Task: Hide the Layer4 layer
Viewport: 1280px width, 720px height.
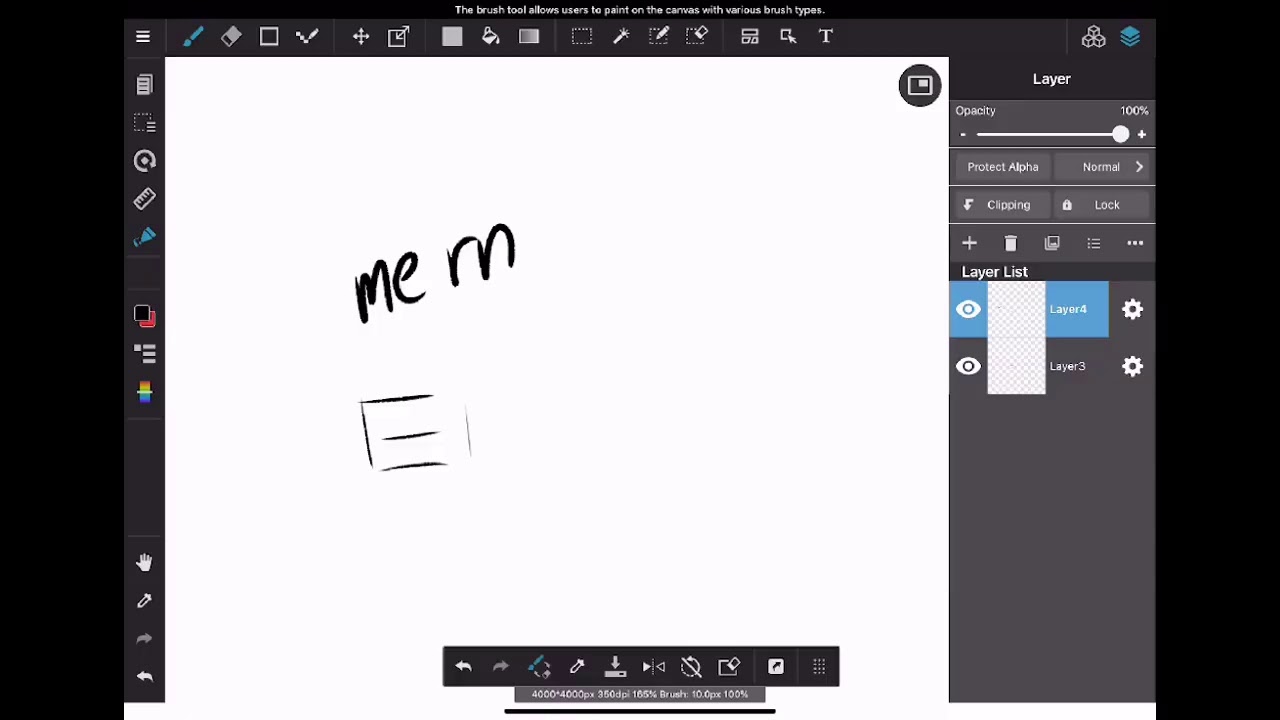Action: click(968, 309)
